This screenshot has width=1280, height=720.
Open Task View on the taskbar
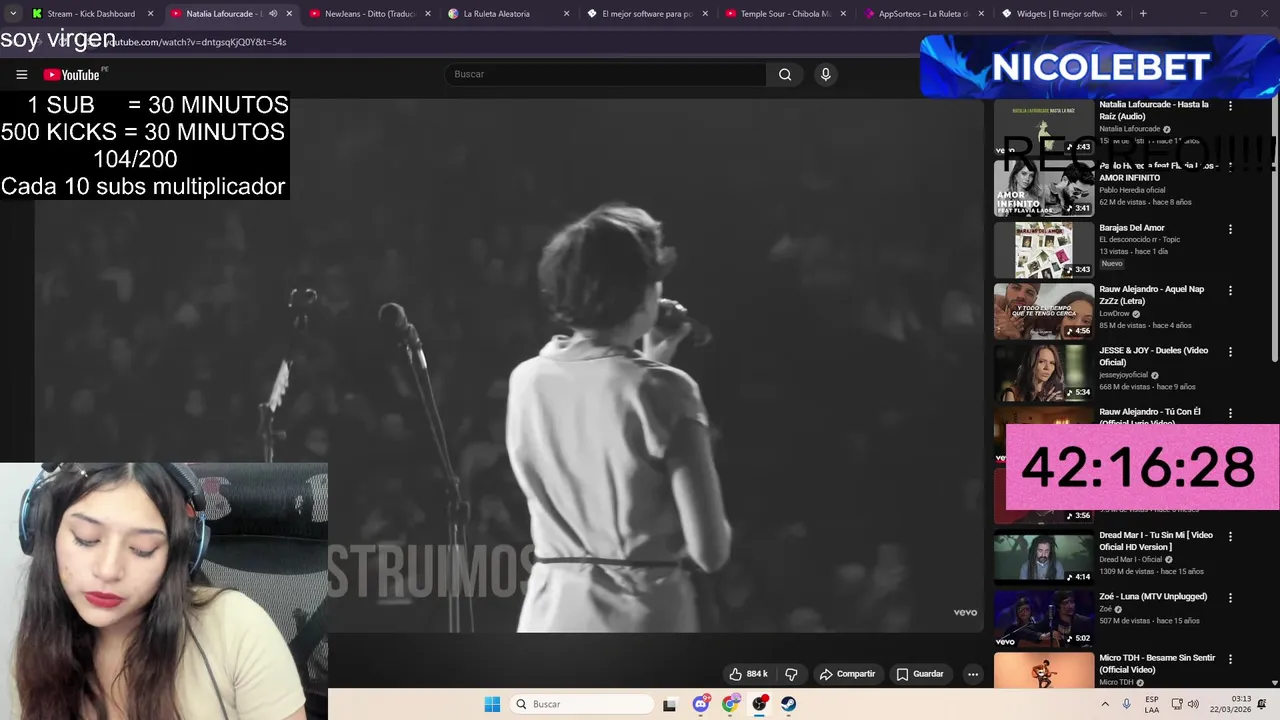coord(669,704)
